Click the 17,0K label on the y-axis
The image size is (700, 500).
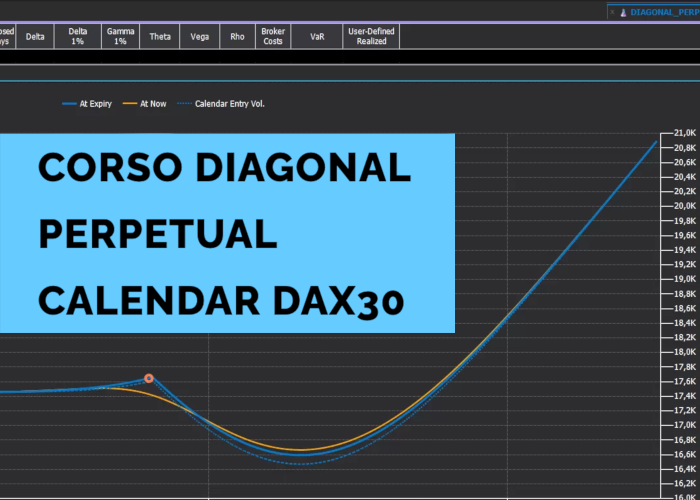click(685, 425)
